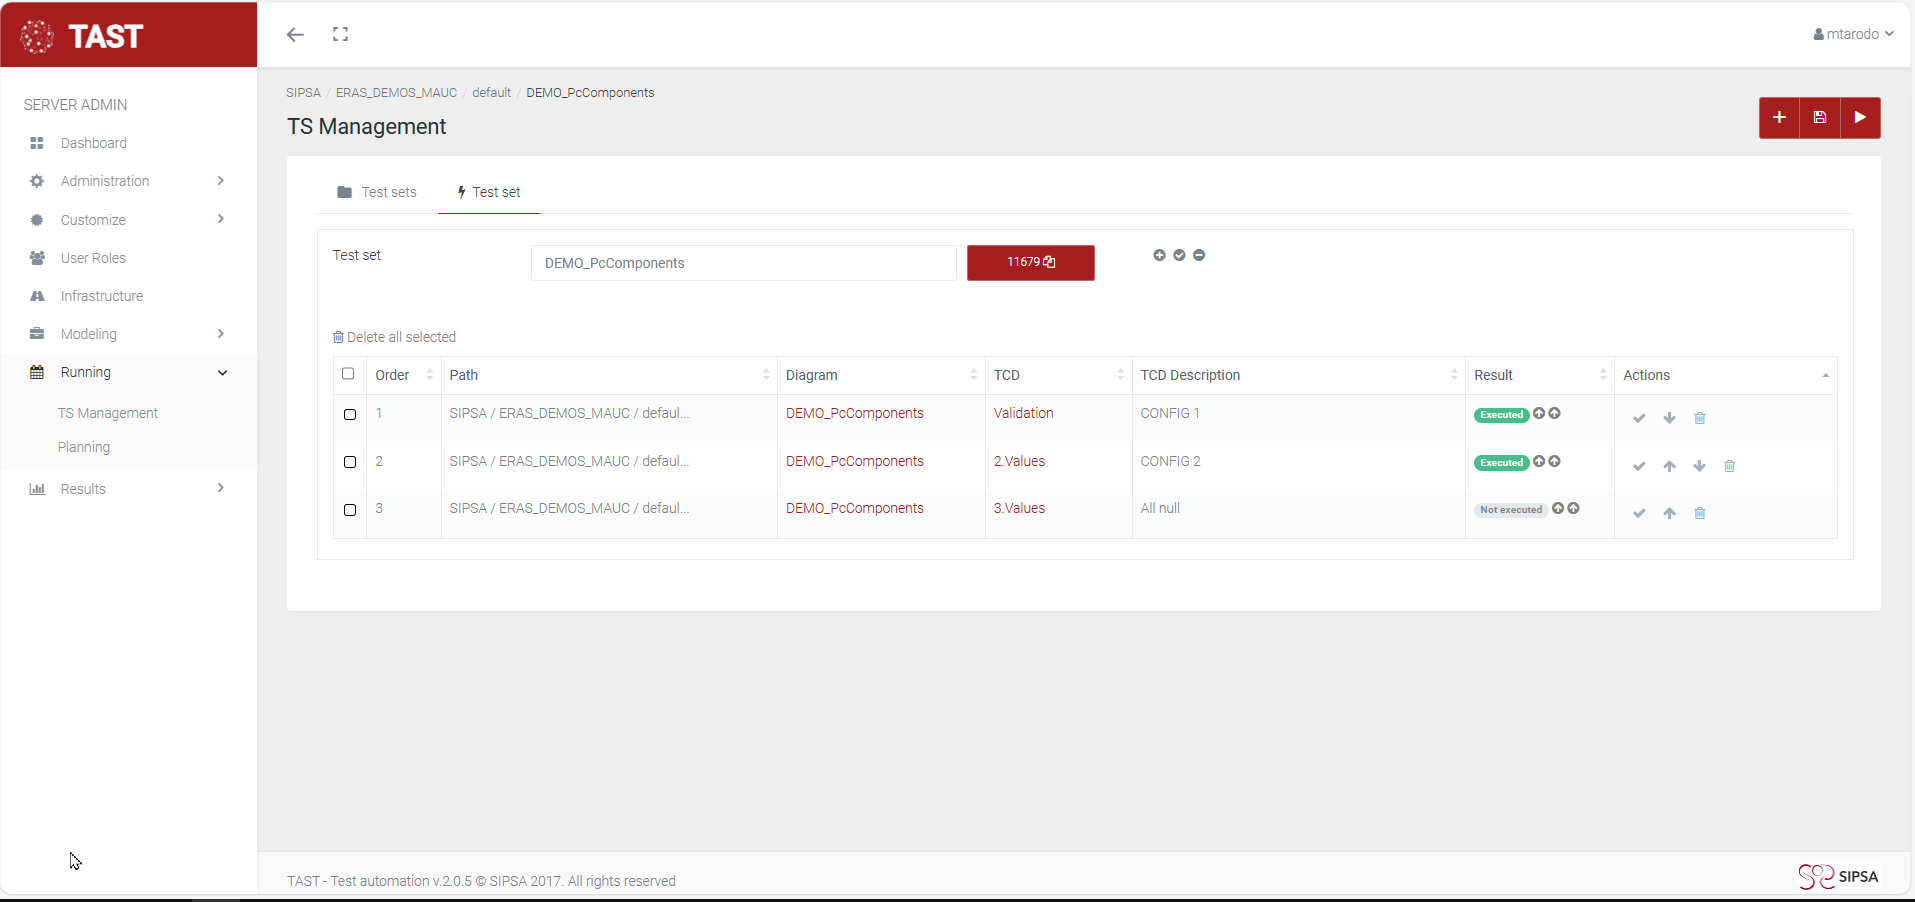1915x902 pixels.
Task: Check the checkbox for row 1
Action: click(350, 414)
